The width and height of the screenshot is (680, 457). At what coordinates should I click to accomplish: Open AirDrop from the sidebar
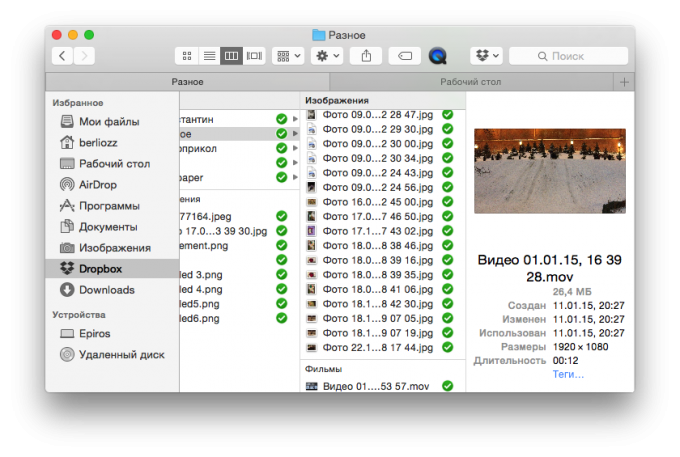pyautogui.click(x=98, y=184)
